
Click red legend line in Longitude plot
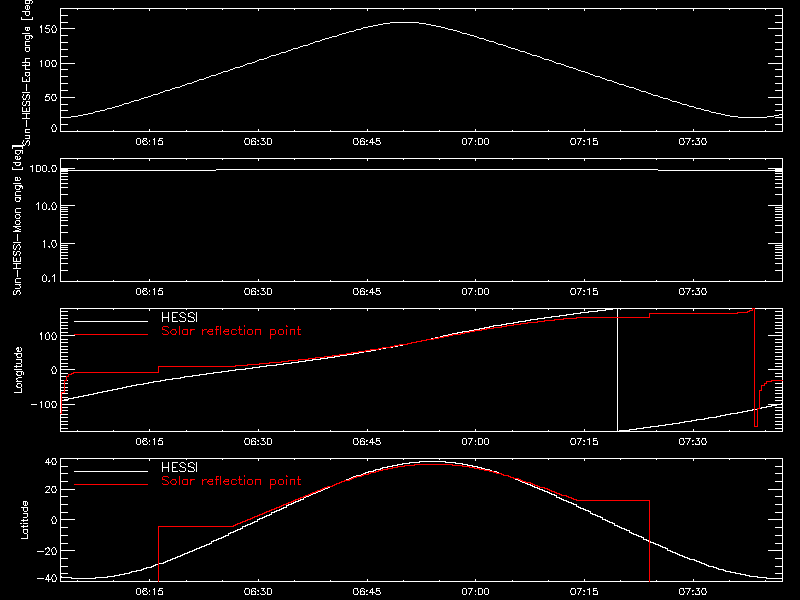click(111, 335)
